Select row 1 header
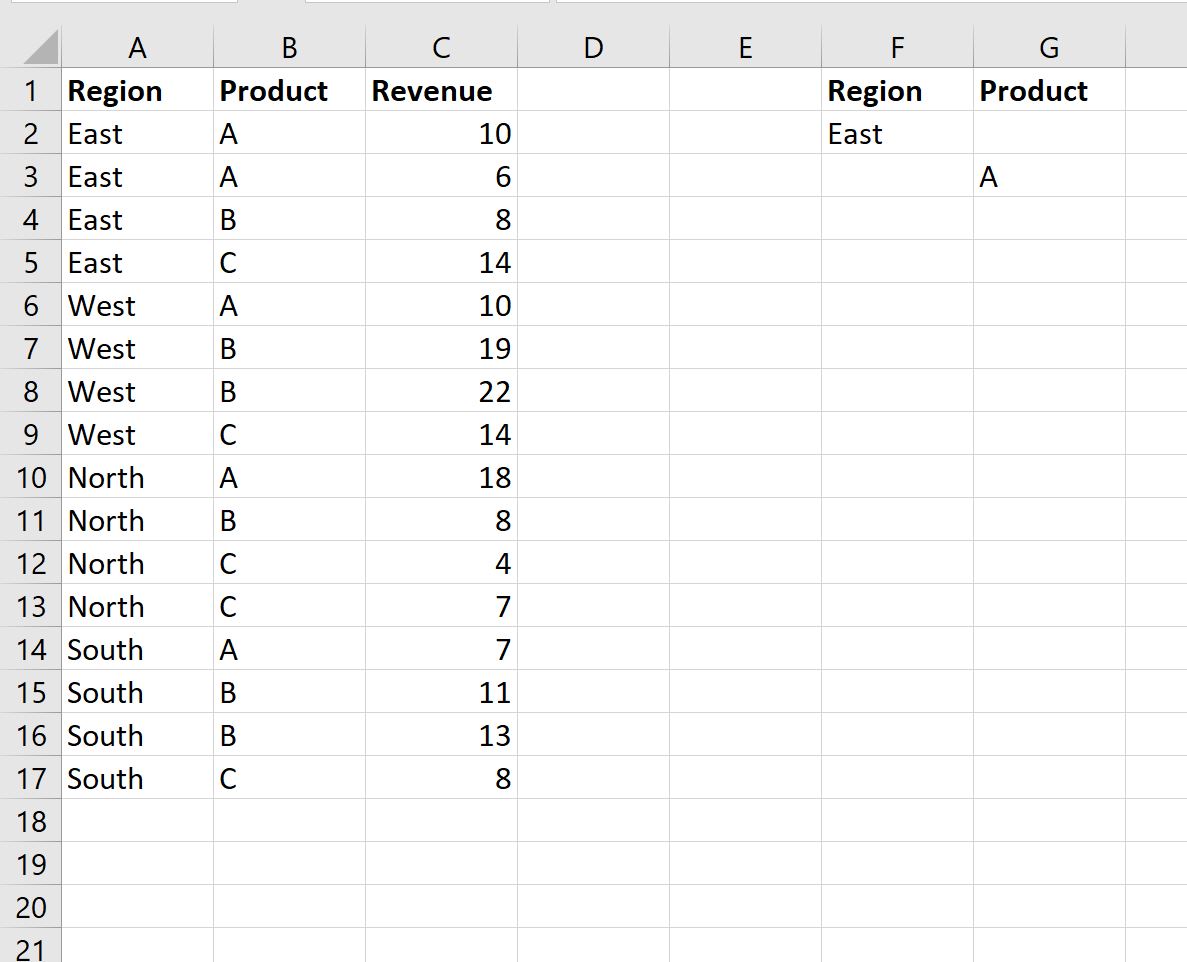Image resolution: width=1187 pixels, height=962 pixels. tap(31, 90)
